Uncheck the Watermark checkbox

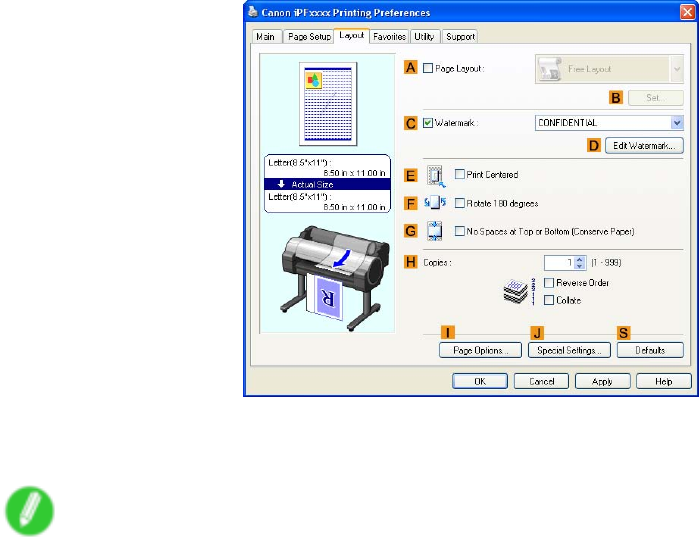pos(428,123)
